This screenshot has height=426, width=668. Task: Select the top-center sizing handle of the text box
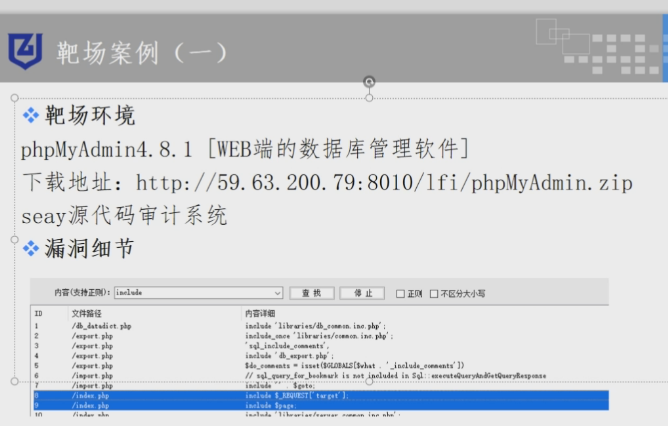point(369,98)
